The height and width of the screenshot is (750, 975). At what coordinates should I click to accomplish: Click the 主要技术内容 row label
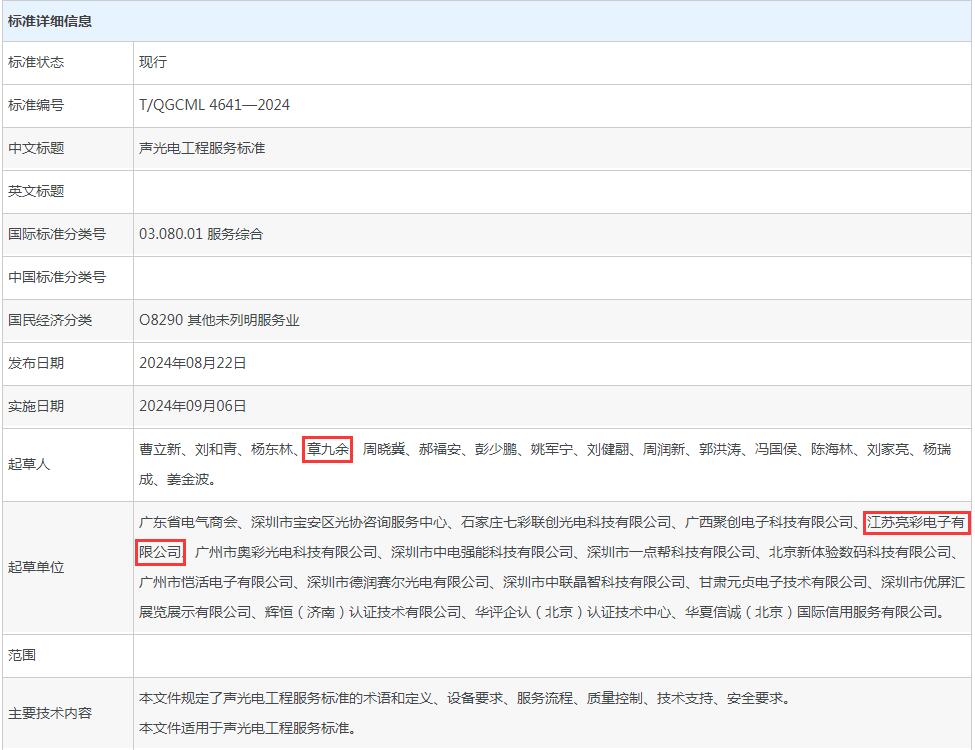coord(50,713)
